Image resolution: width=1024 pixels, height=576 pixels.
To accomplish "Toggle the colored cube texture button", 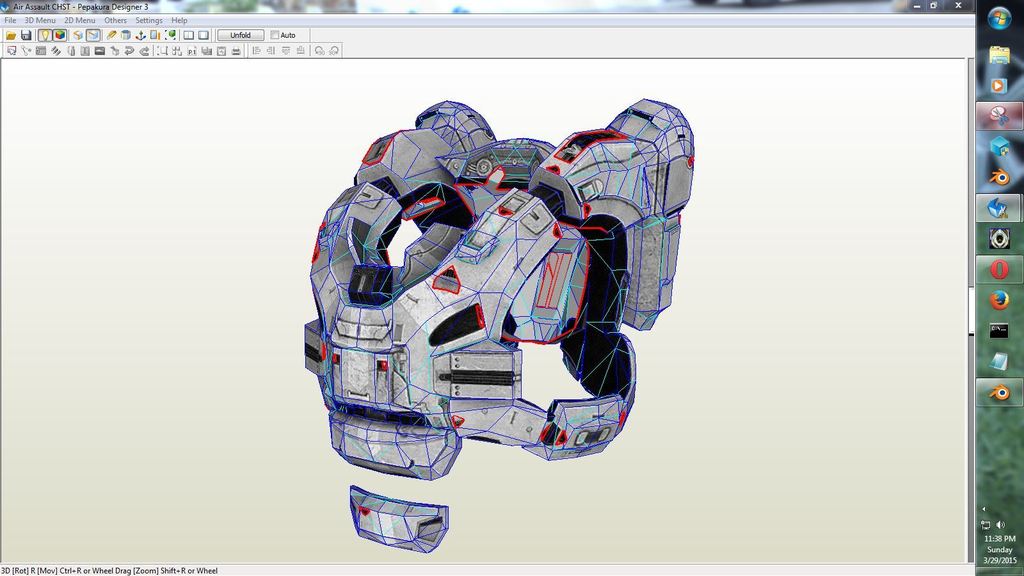I will (59, 35).
